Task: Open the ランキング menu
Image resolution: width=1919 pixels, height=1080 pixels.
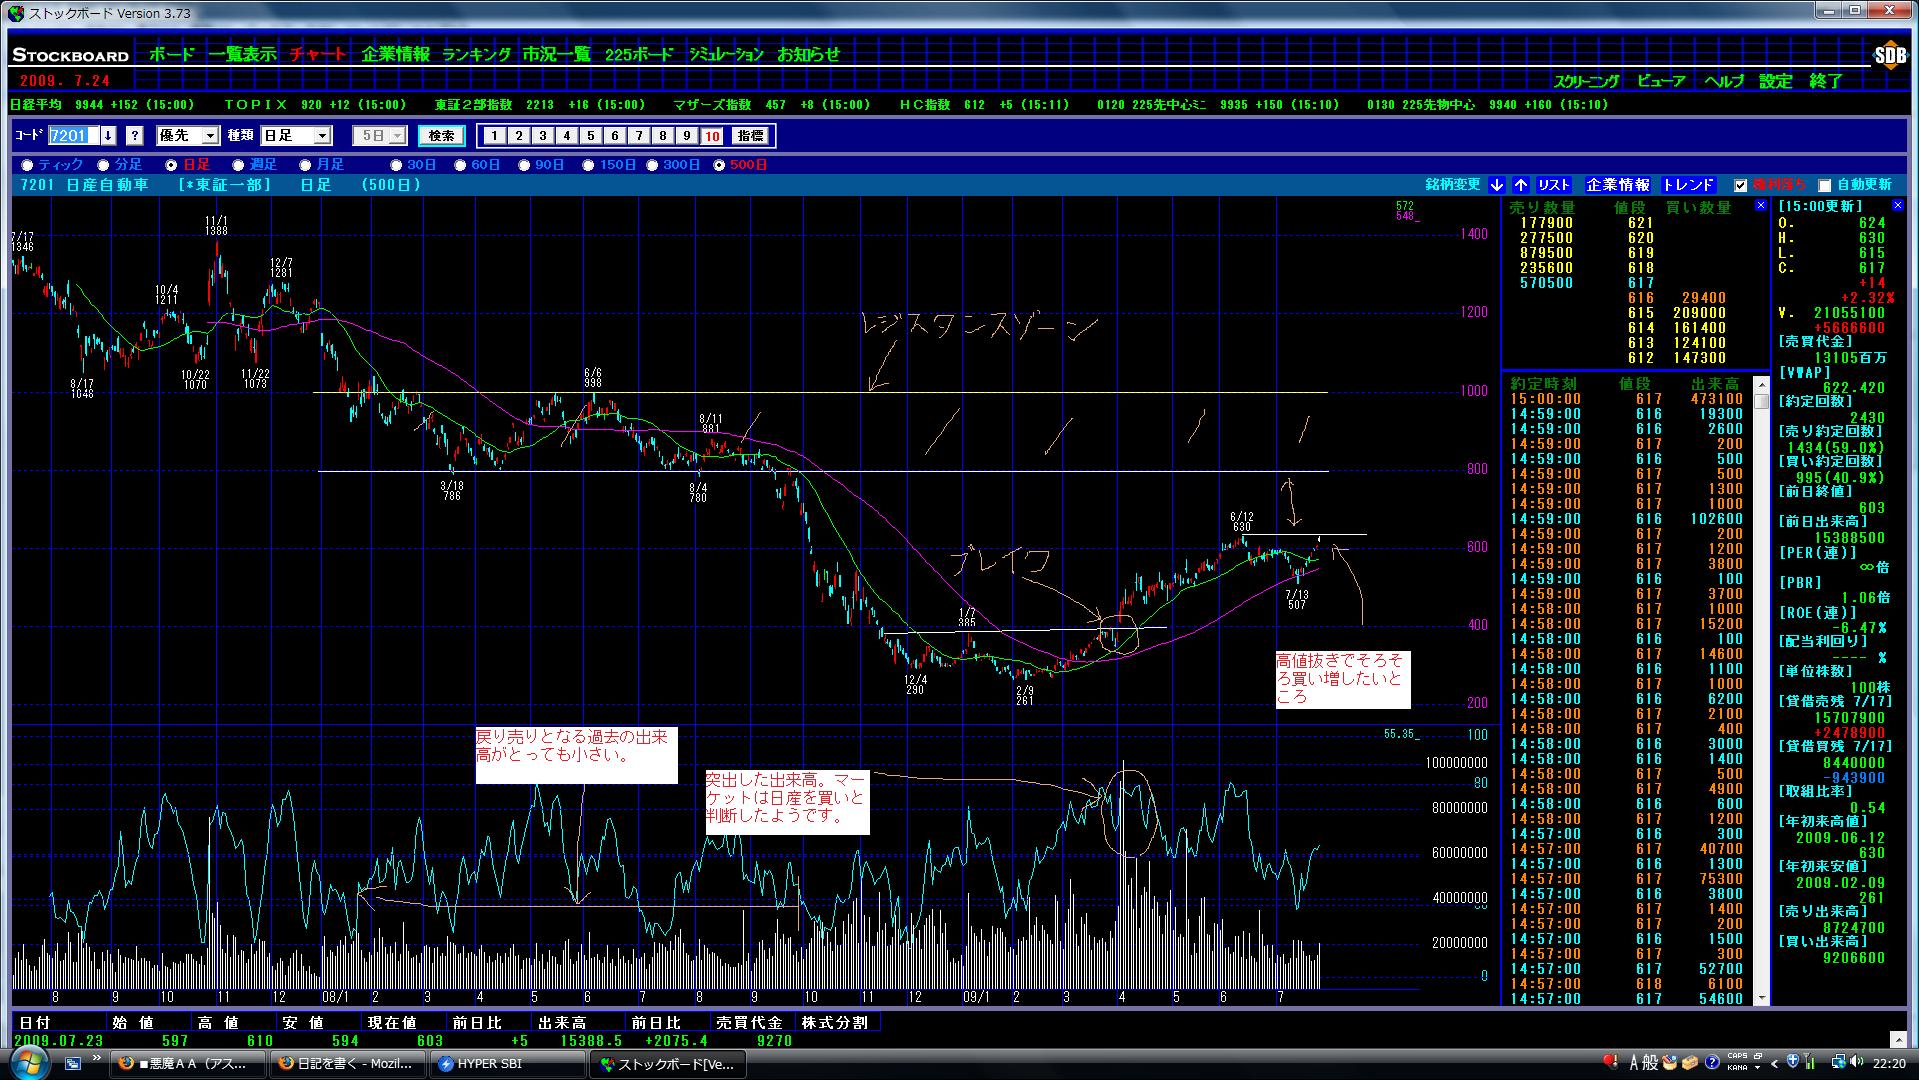Action: 476,55
